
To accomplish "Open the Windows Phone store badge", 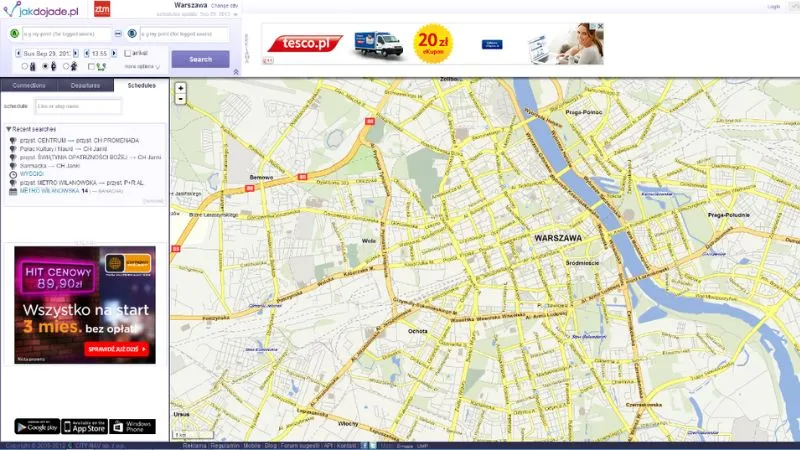I will [x=132, y=427].
